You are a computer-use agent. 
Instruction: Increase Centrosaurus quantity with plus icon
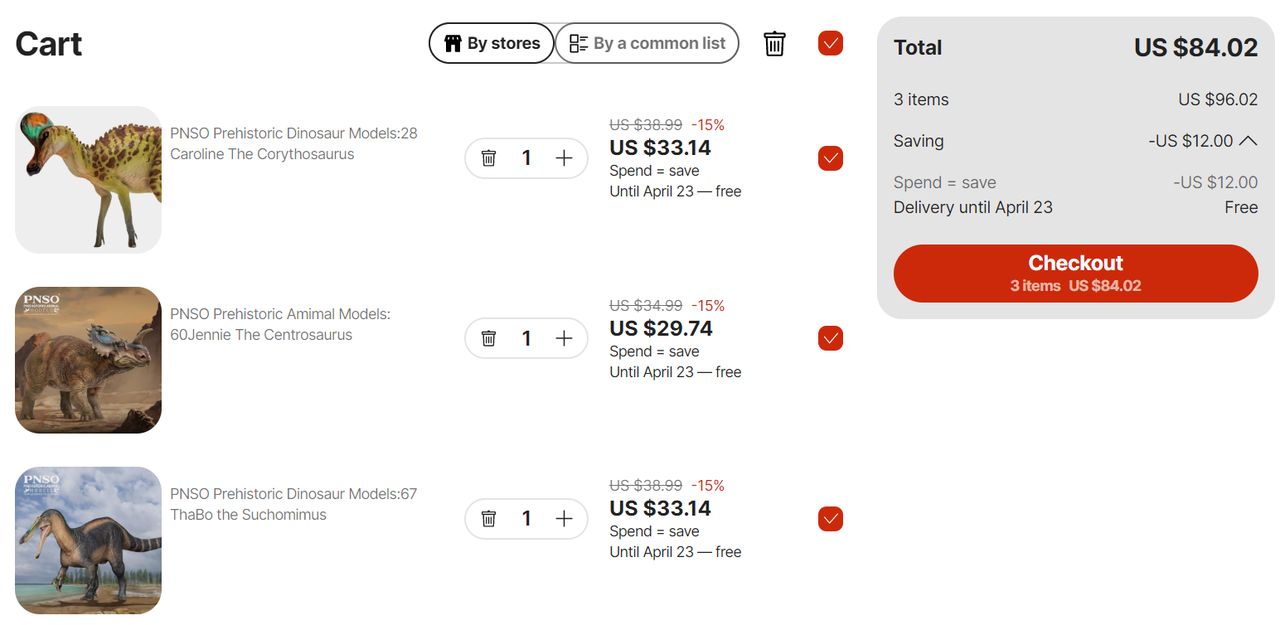pyautogui.click(x=564, y=338)
